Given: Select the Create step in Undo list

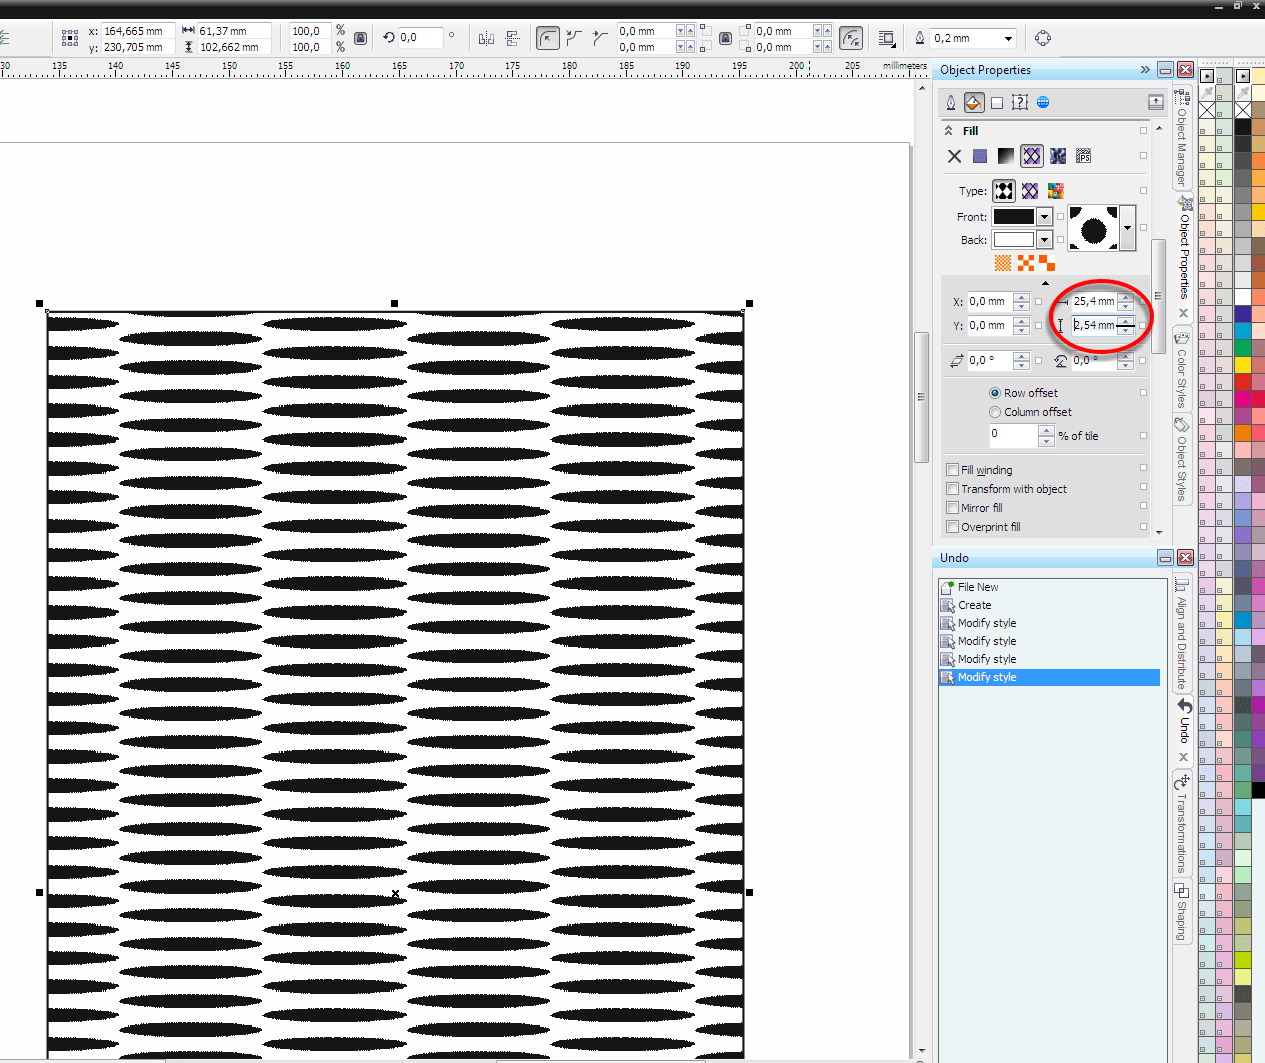Looking at the screenshot, I should 973,604.
